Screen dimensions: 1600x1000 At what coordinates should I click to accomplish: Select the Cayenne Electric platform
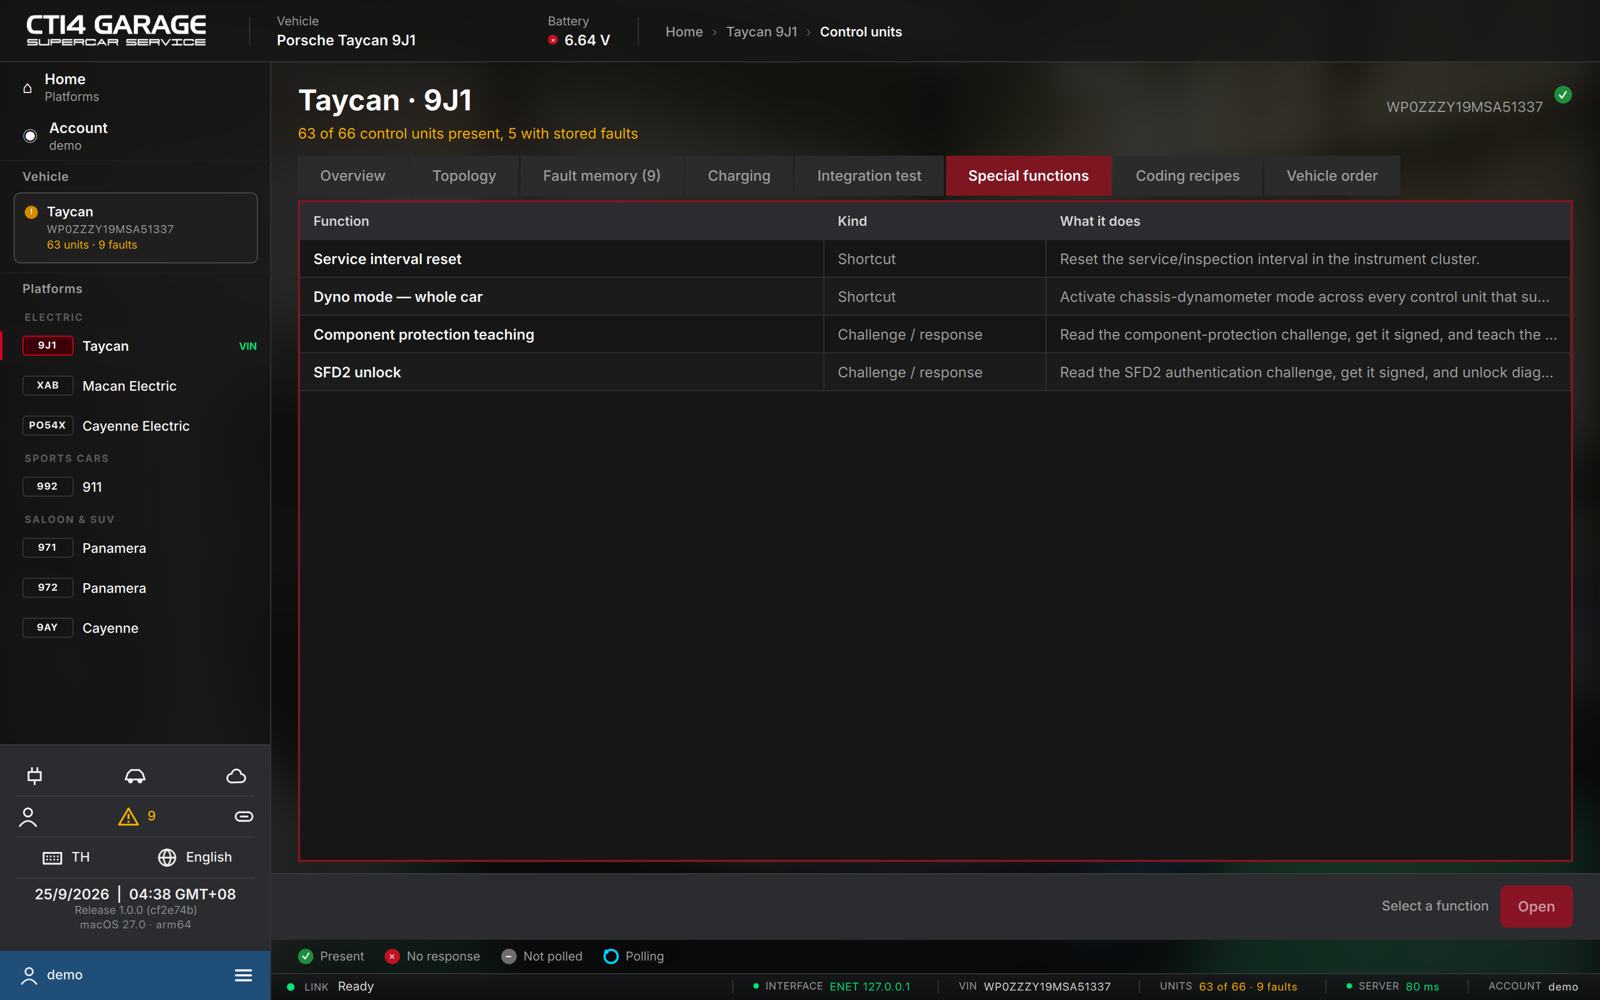point(136,426)
